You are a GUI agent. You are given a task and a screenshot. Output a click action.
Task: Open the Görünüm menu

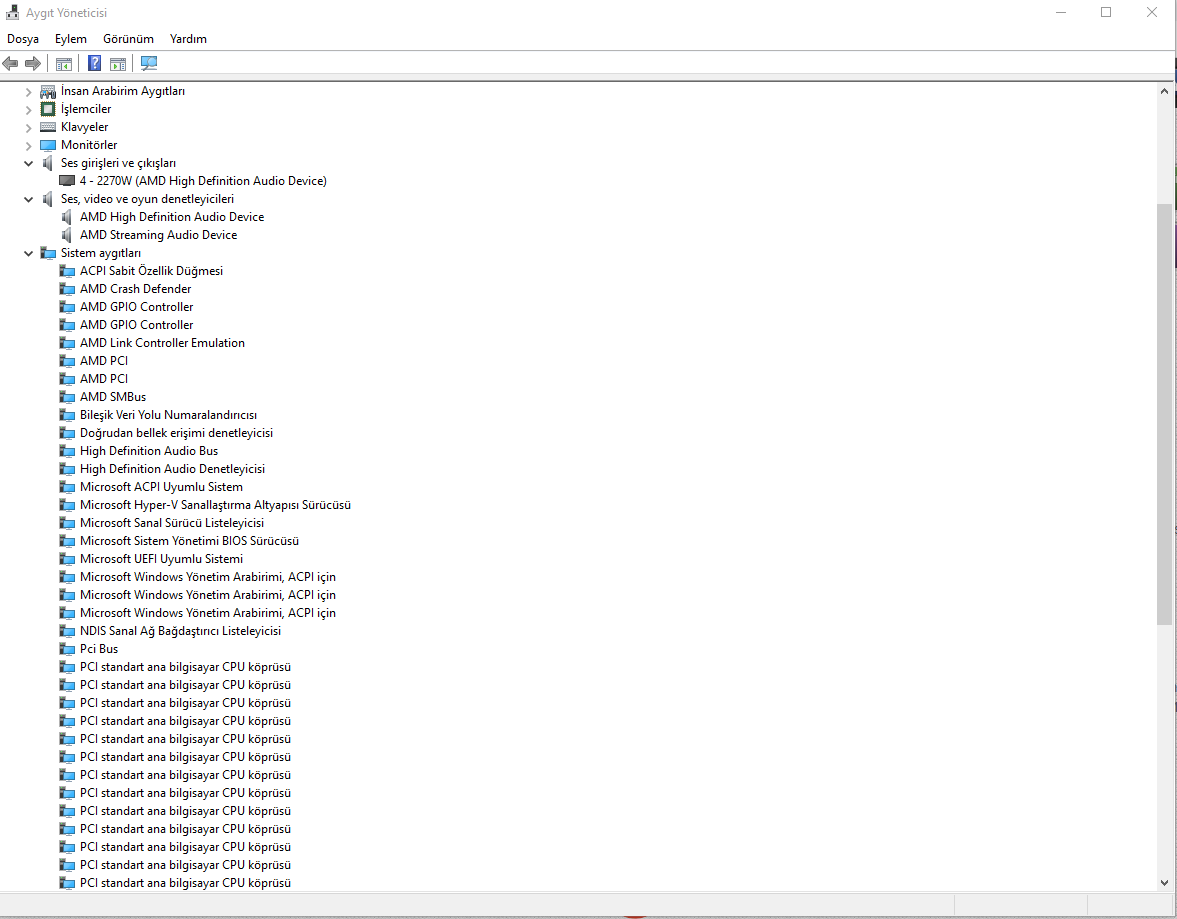click(x=128, y=39)
